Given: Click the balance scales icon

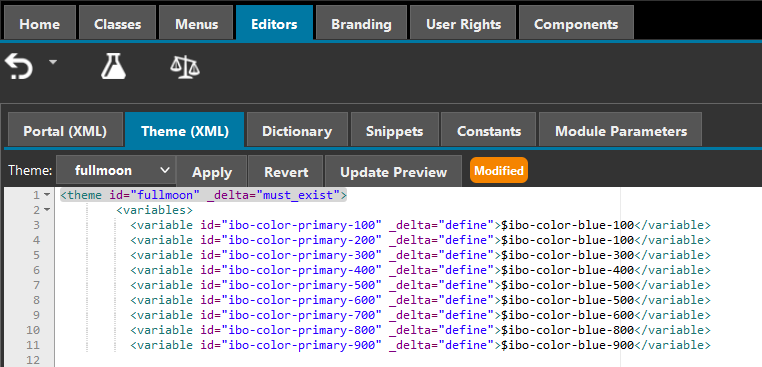Looking at the screenshot, I should 185,67.
